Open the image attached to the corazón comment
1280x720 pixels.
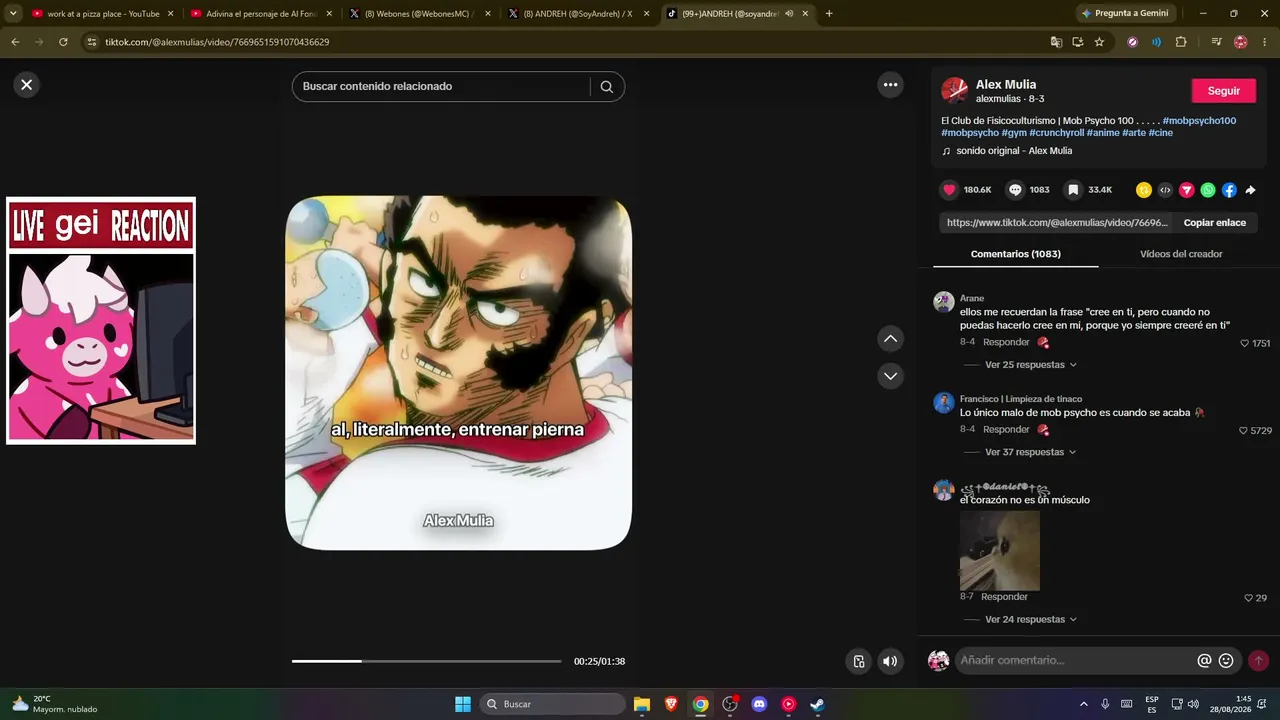click(x=1000, y=551)
